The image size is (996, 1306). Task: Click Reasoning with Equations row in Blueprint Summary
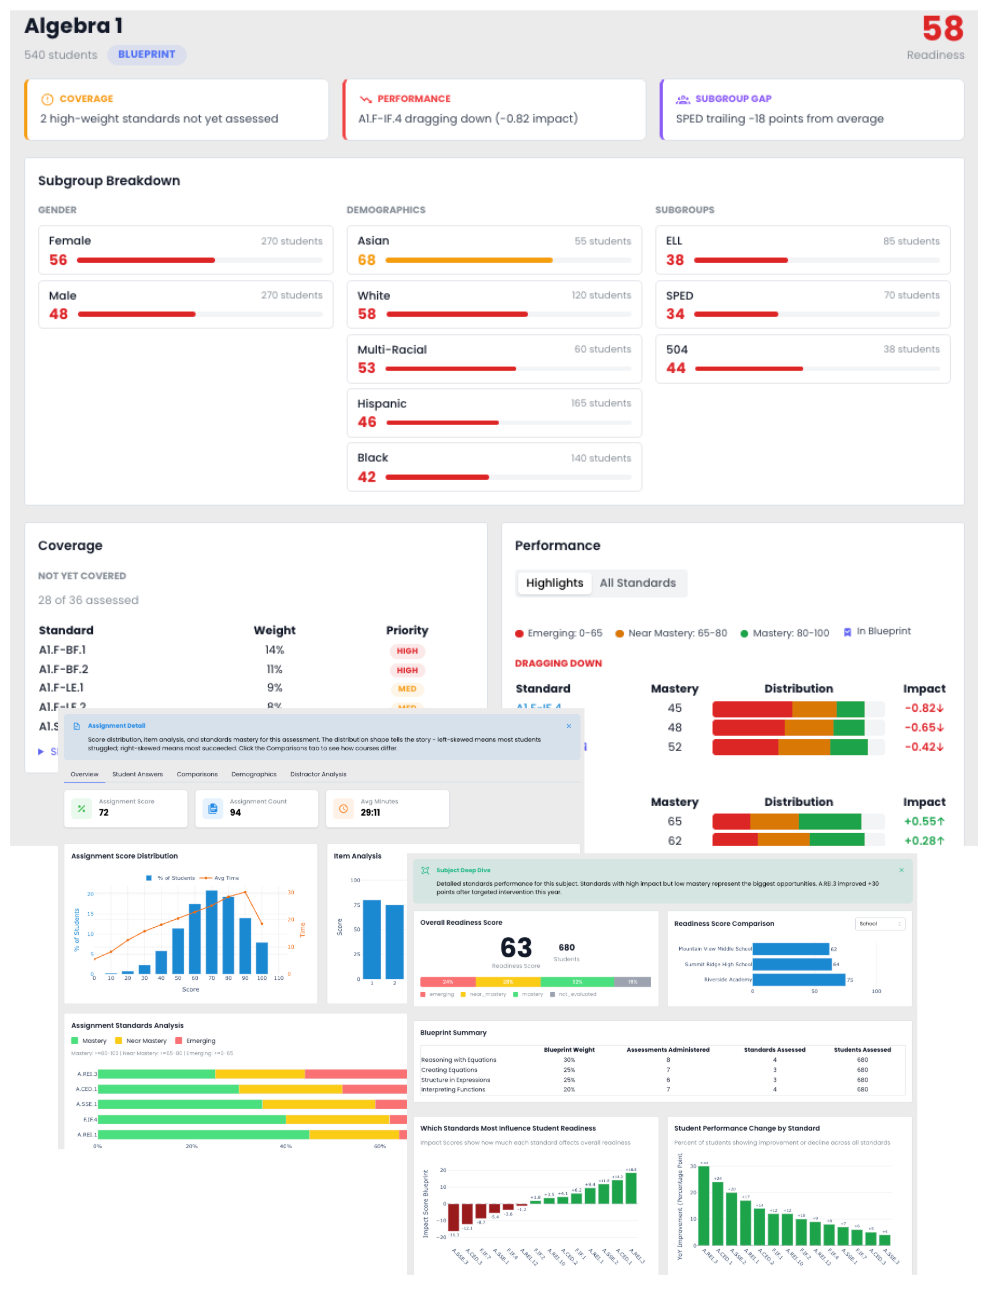tap(665, 1060)
